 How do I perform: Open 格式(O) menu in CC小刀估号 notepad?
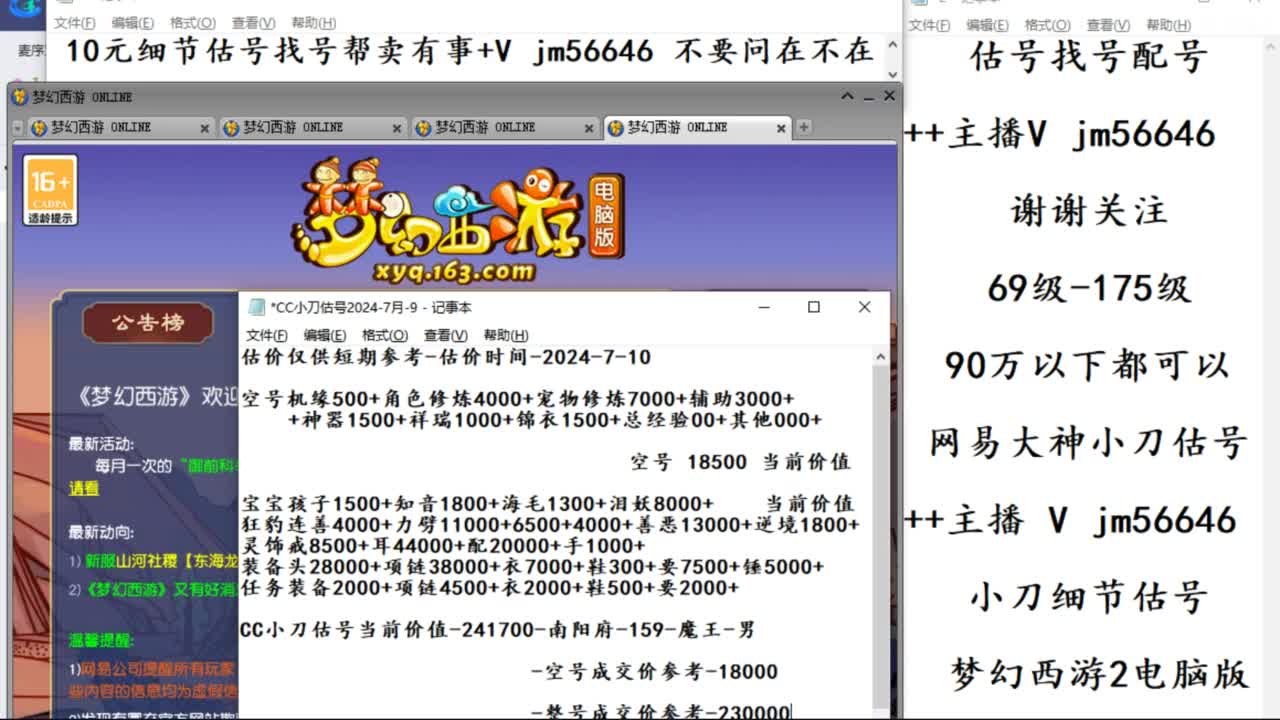pyautogui.click(x=385, y=335)
